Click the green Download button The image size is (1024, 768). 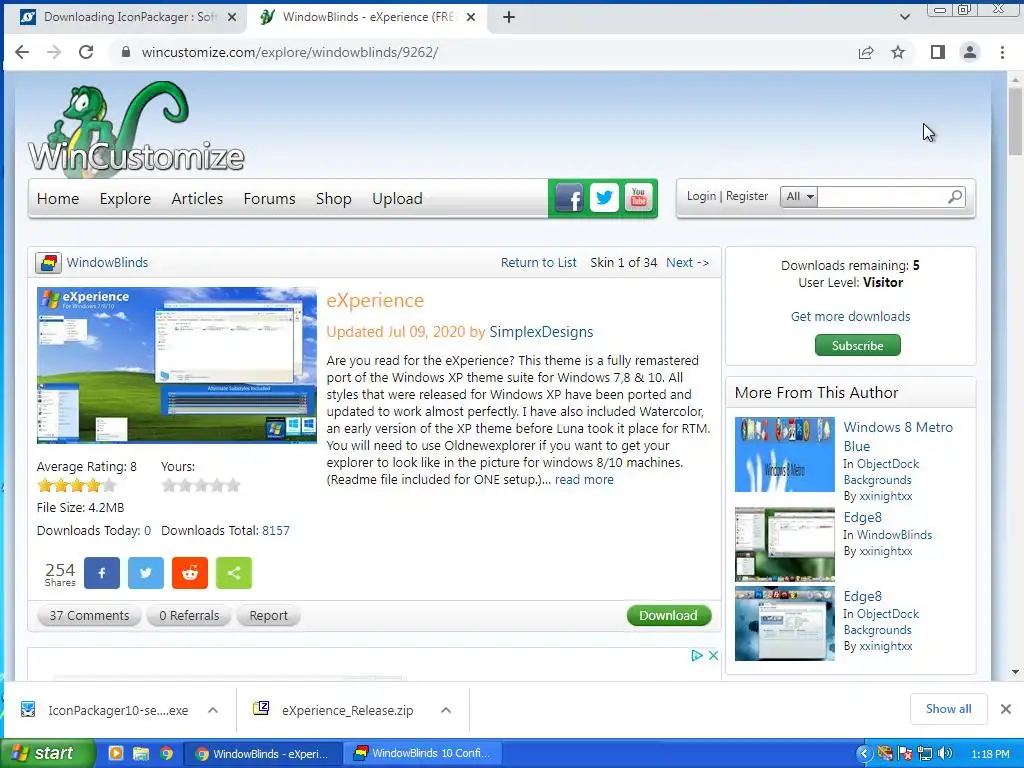669,615
